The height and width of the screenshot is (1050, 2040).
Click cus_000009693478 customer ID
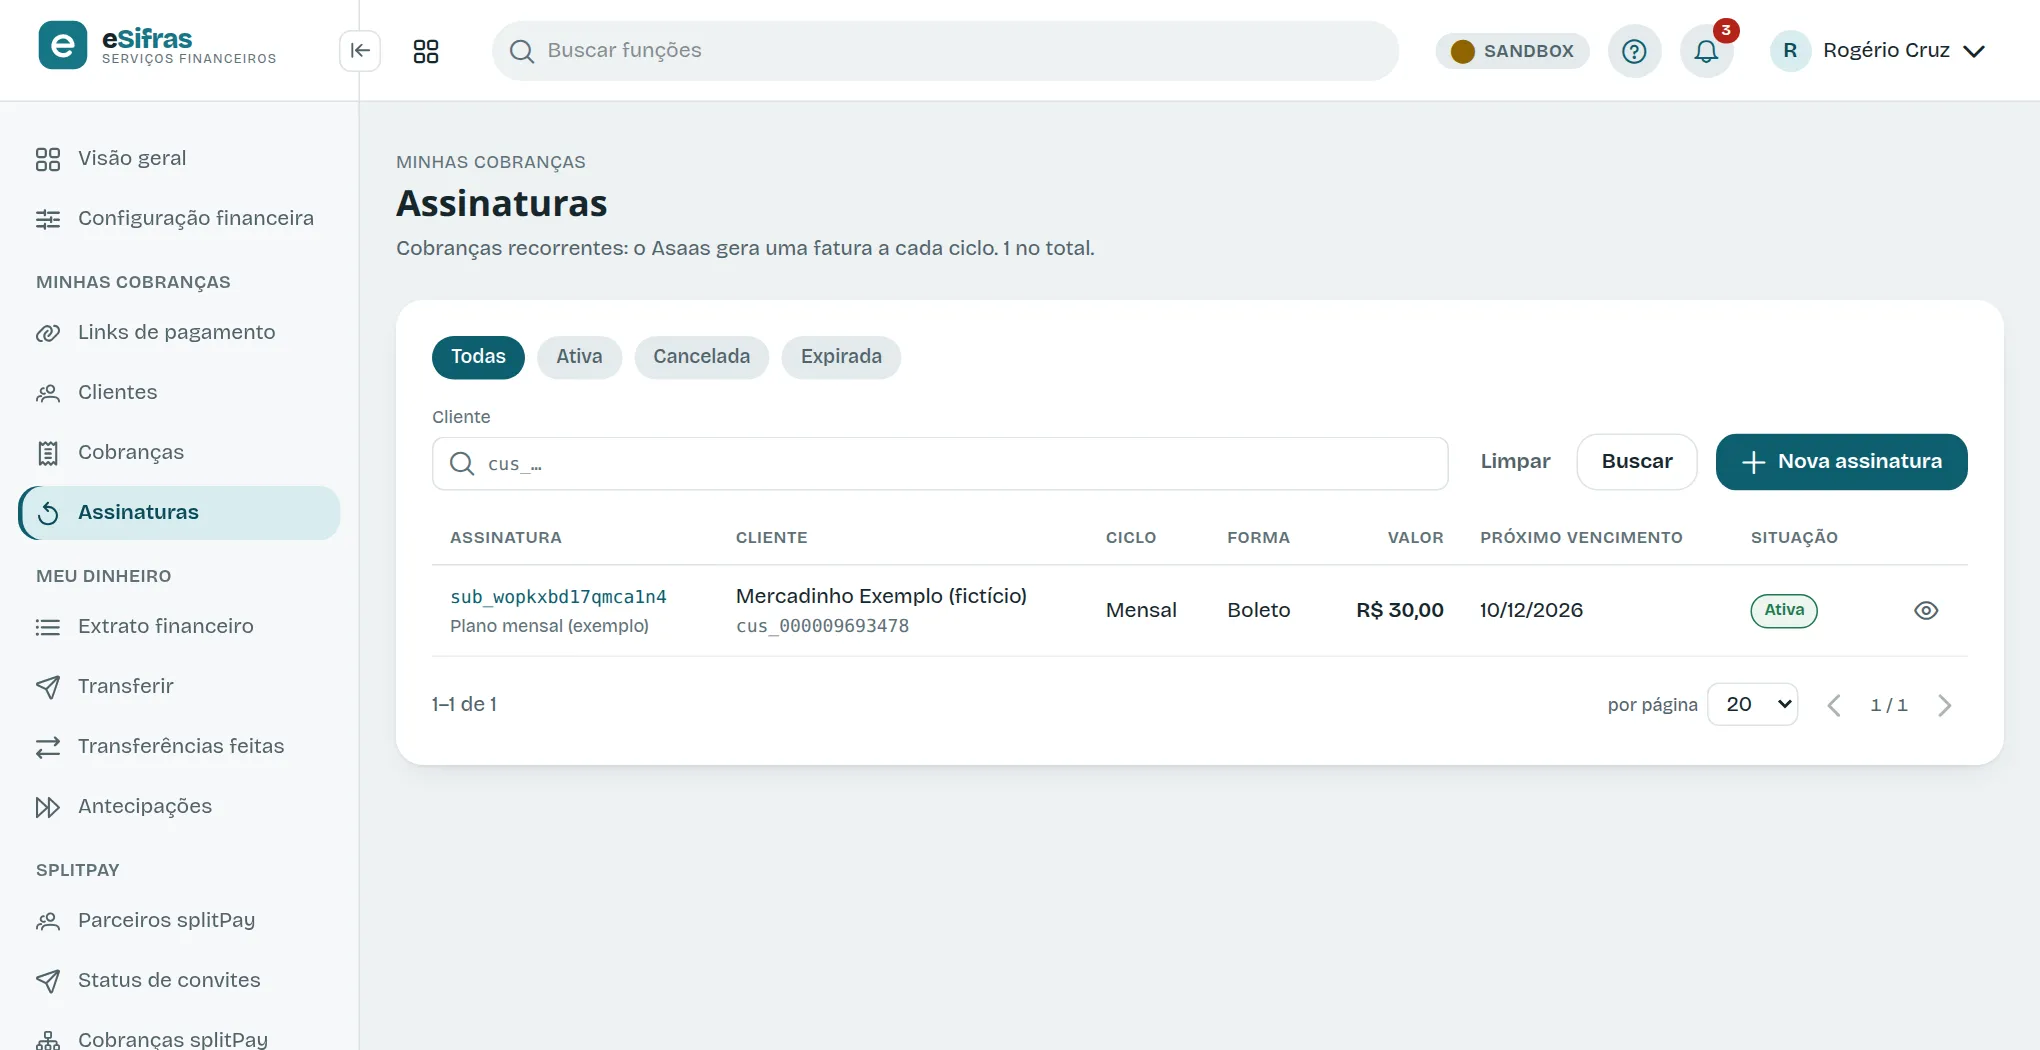822,626
